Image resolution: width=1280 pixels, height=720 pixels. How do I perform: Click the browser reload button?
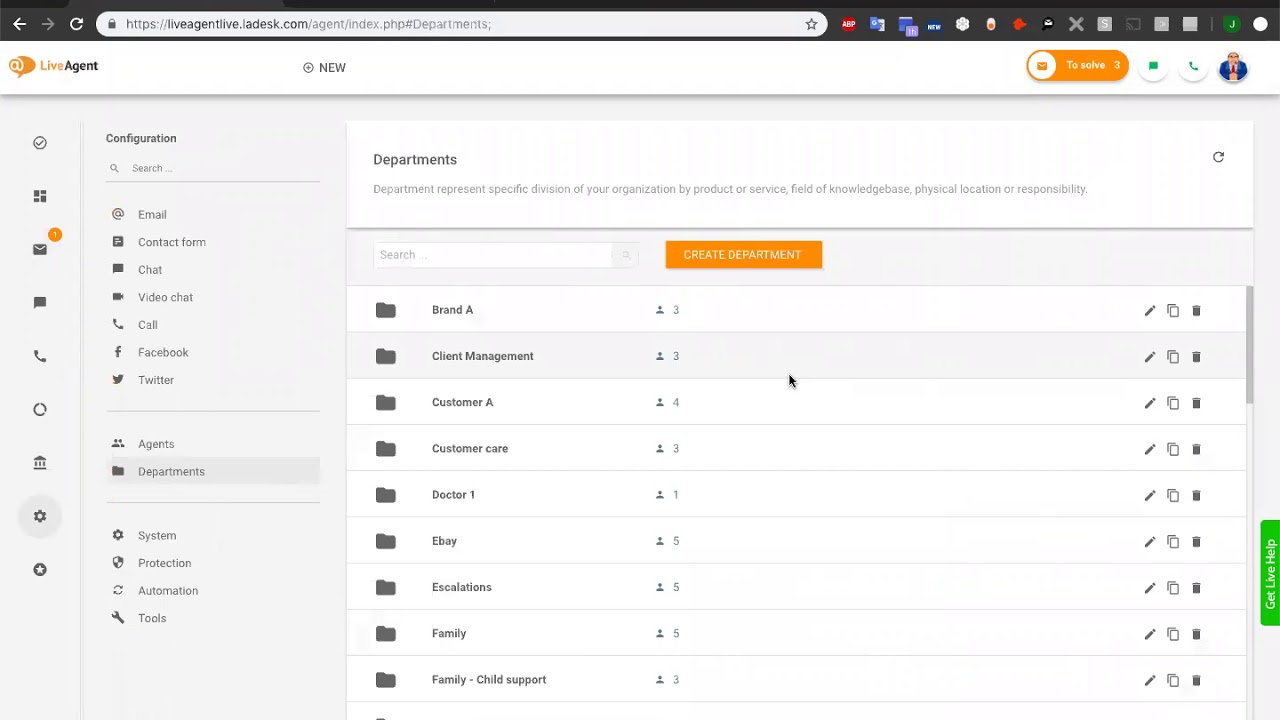[x=77, y=24]
